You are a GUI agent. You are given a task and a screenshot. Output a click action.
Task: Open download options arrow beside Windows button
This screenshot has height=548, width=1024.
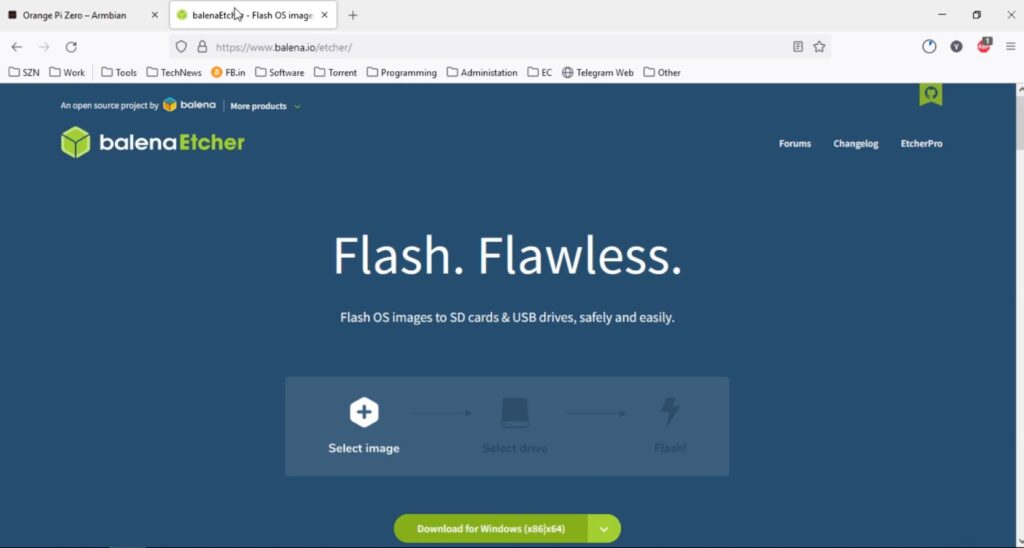tap(604, 529)
